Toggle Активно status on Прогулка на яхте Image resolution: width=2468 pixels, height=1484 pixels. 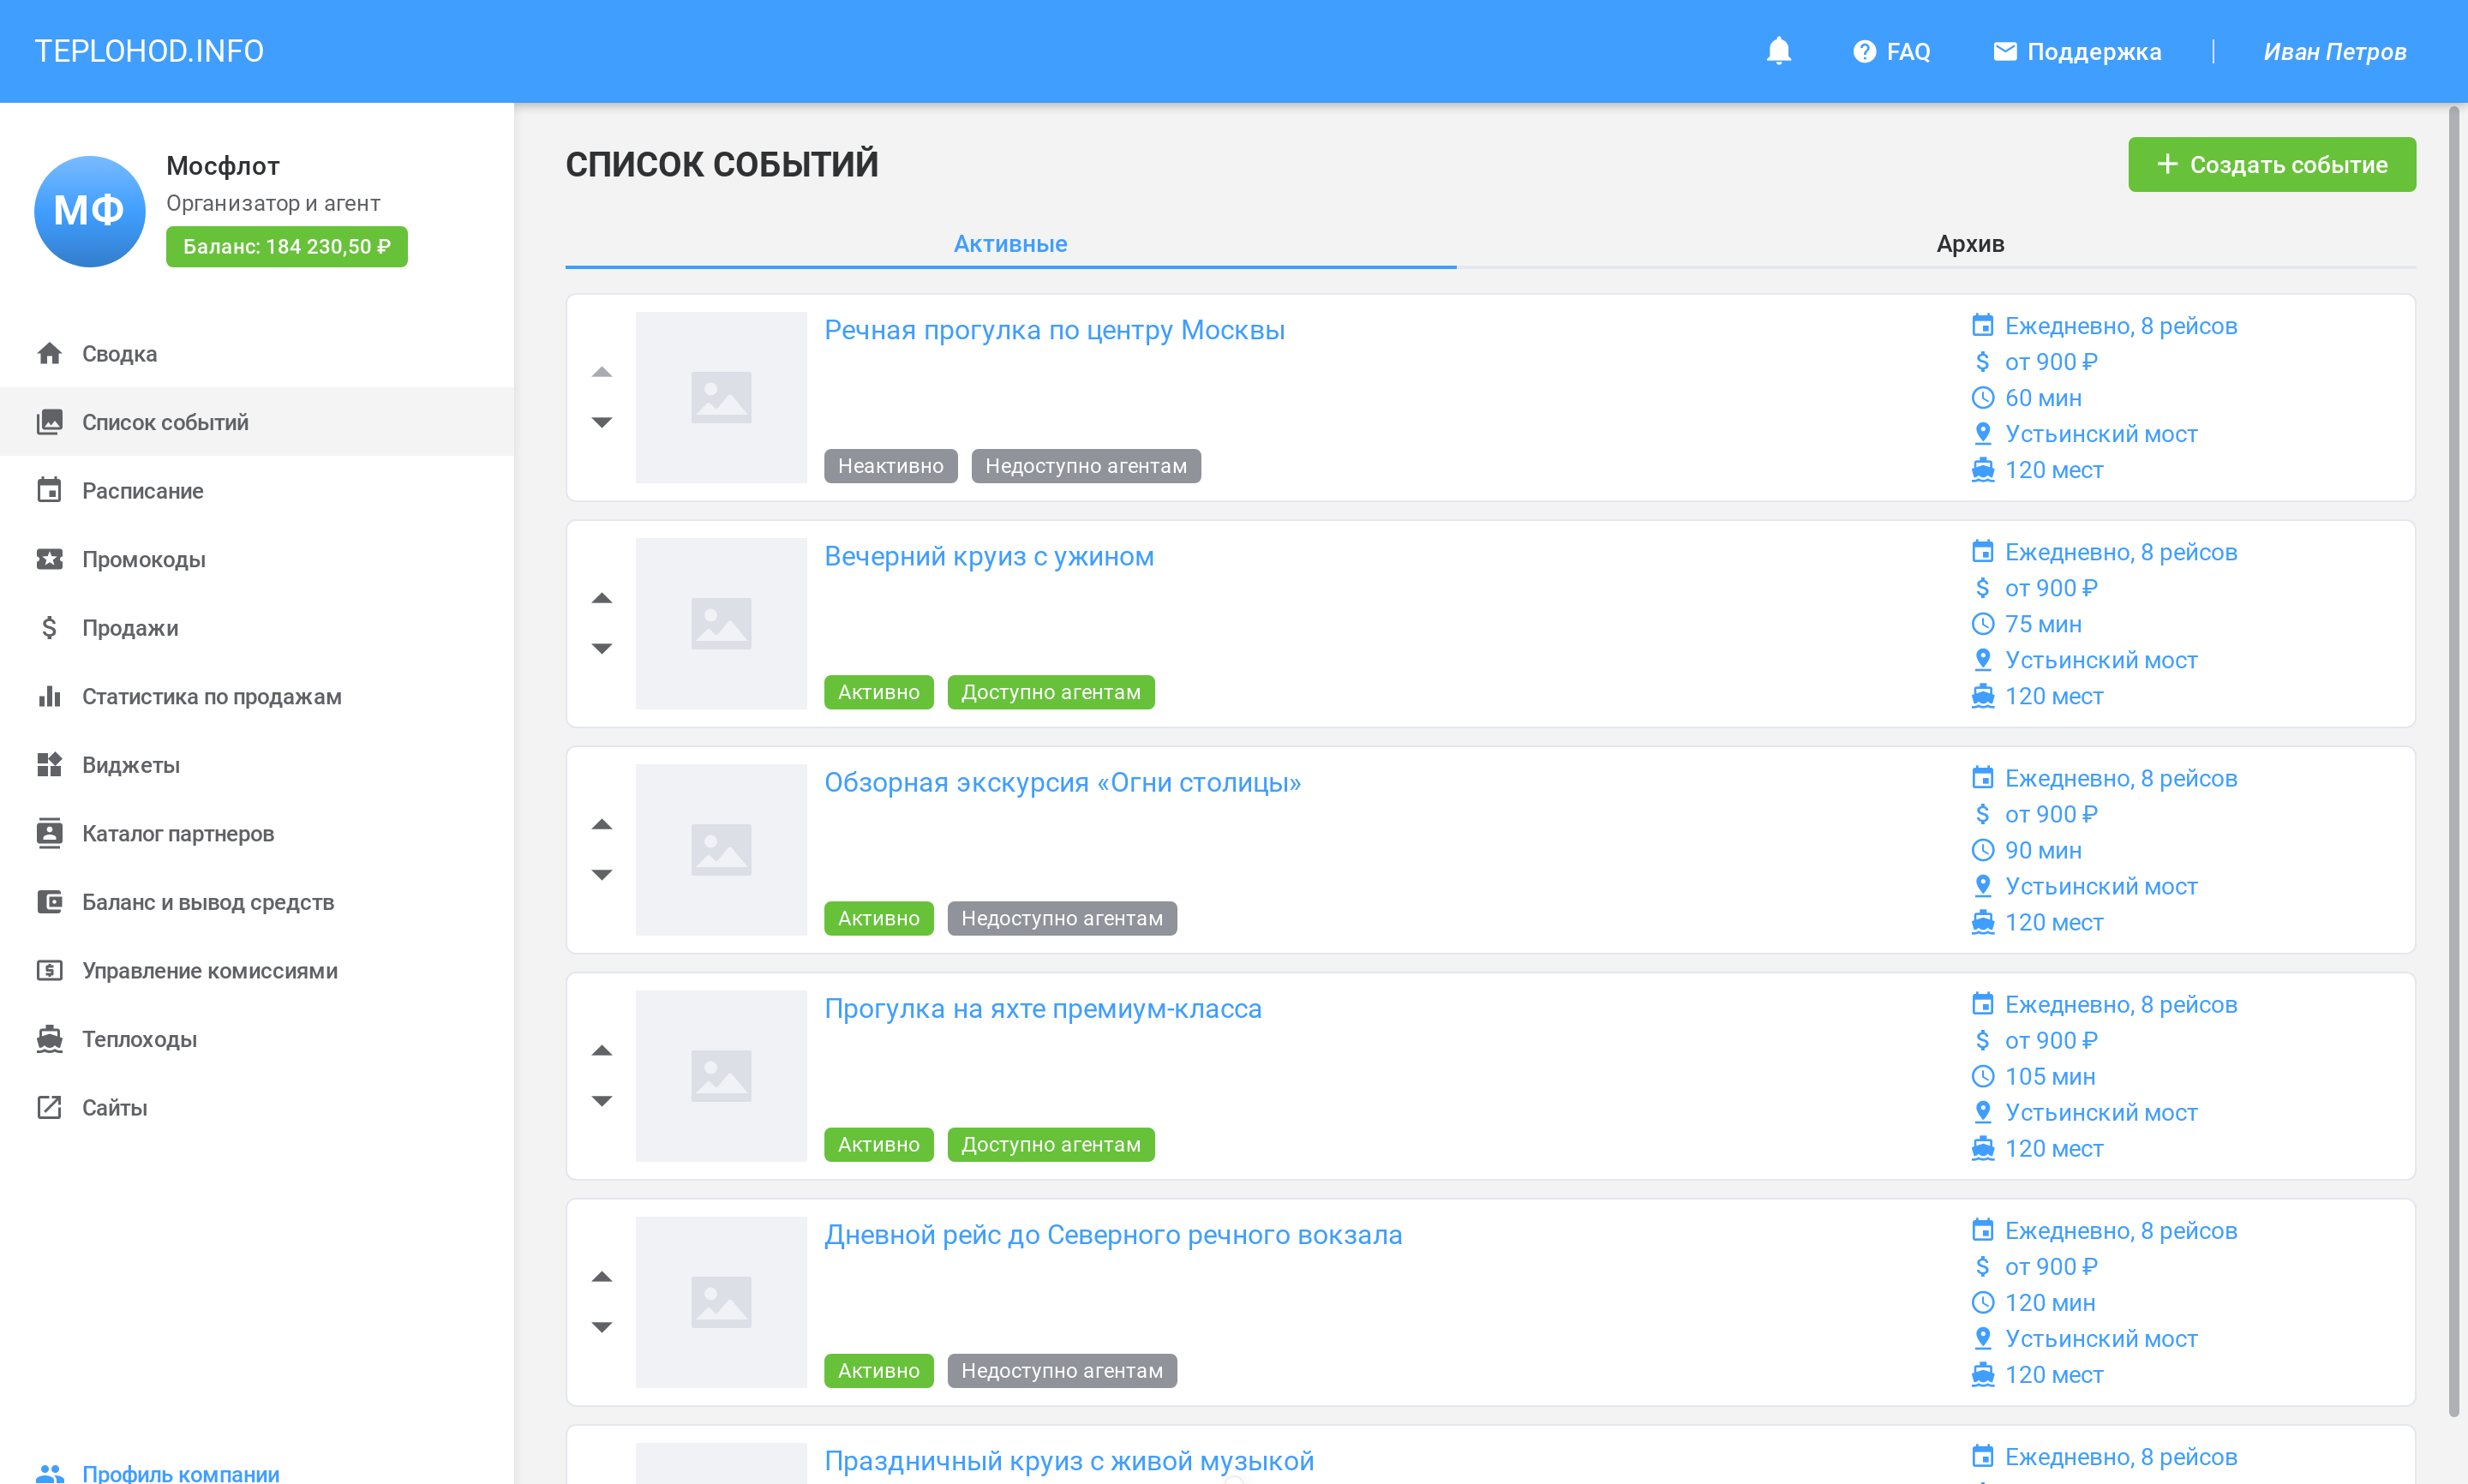point(878,1144)
